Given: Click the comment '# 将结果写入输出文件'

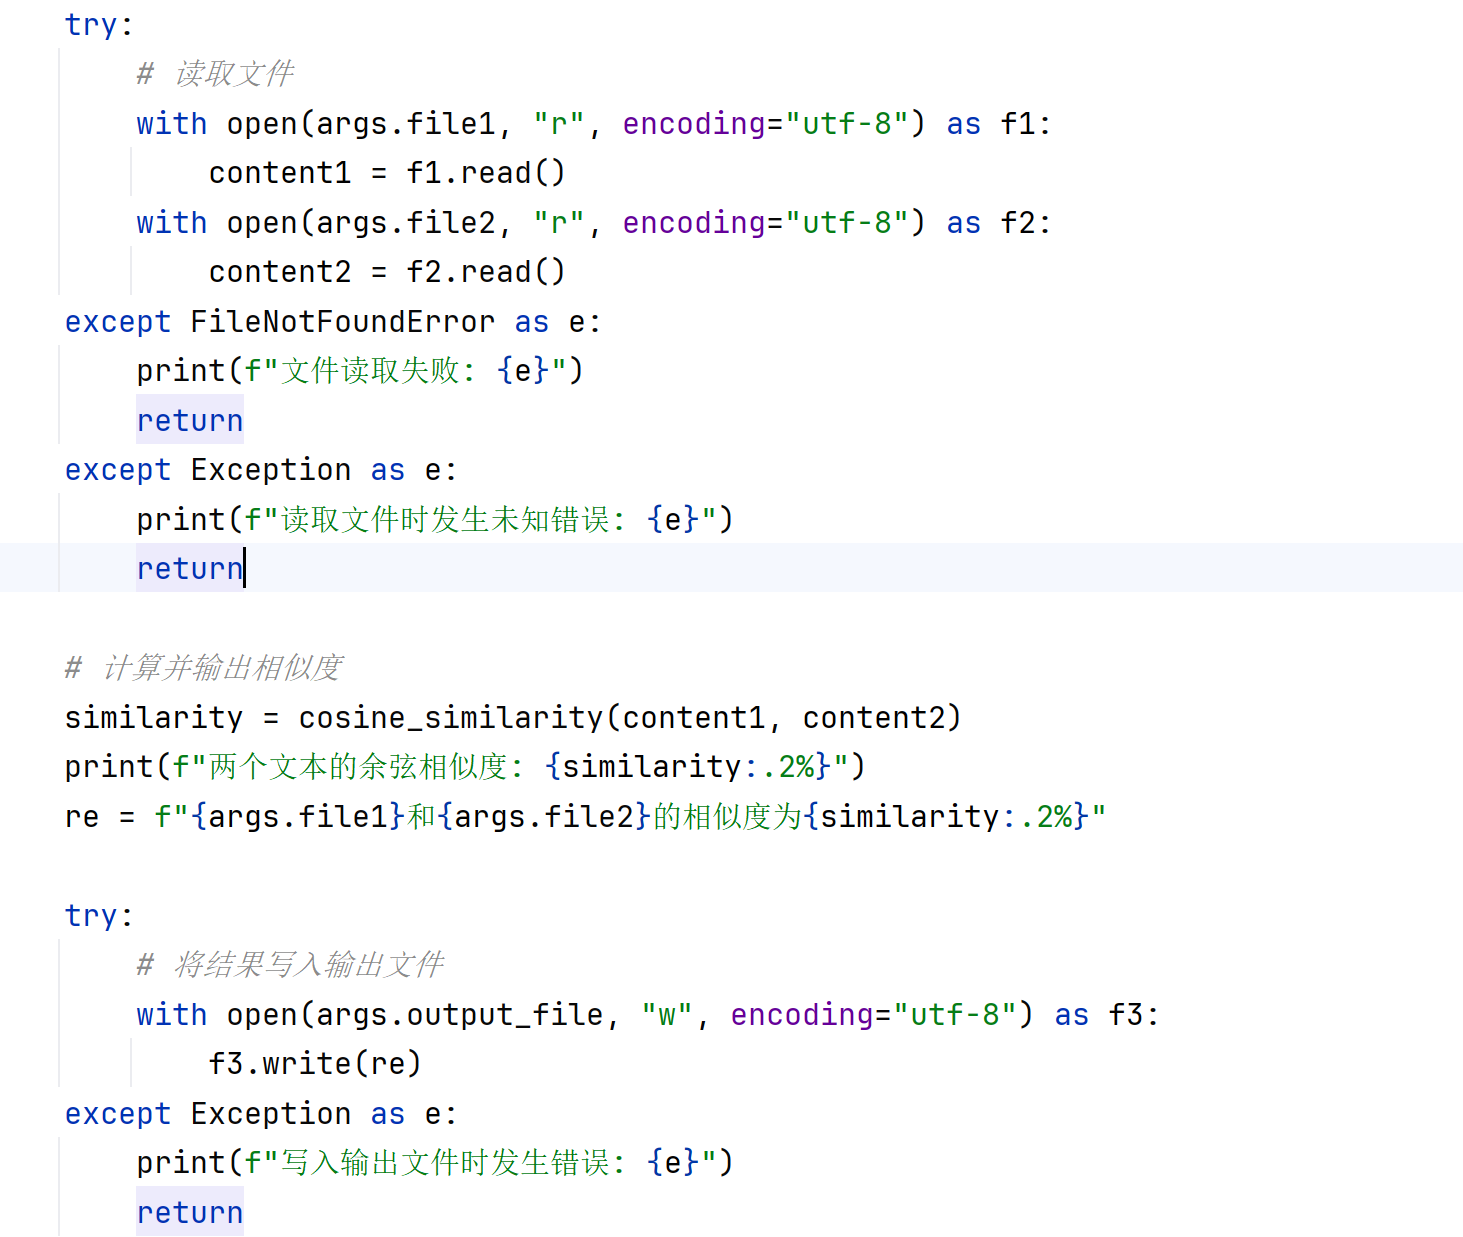Looking at the screenshot, I should point(290,965).
